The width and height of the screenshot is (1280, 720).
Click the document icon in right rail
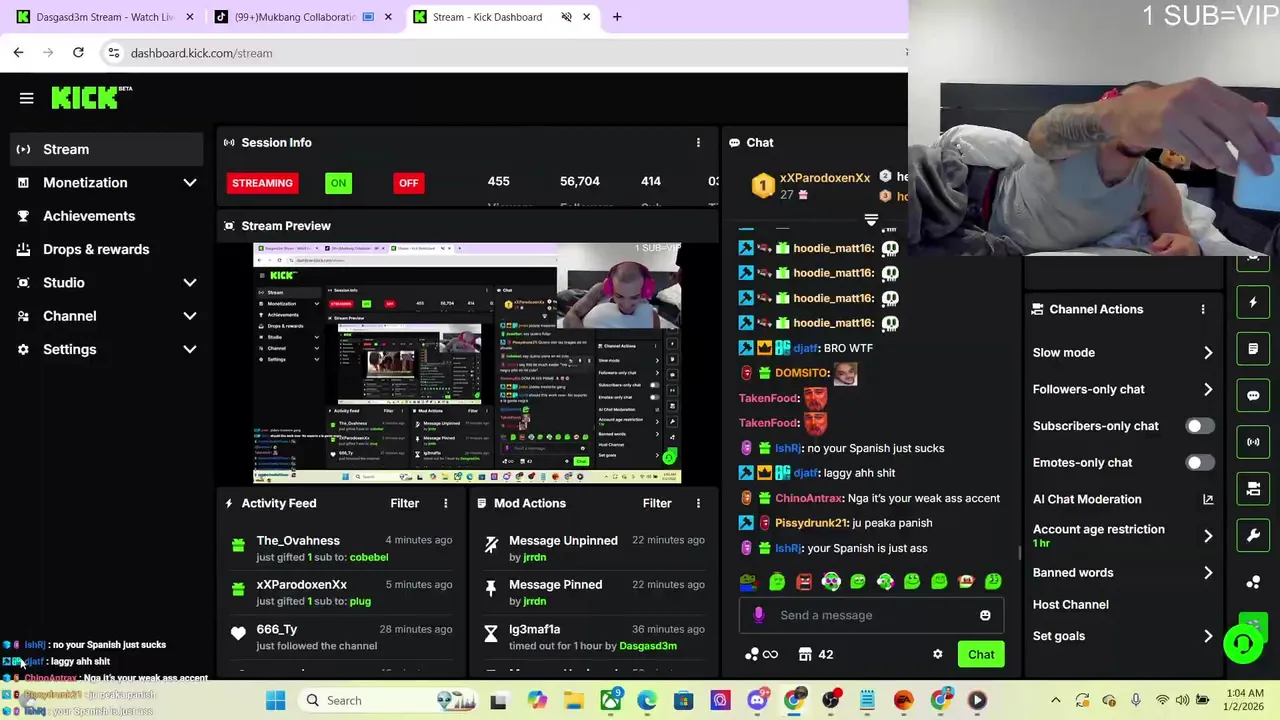pos(1253,349)
